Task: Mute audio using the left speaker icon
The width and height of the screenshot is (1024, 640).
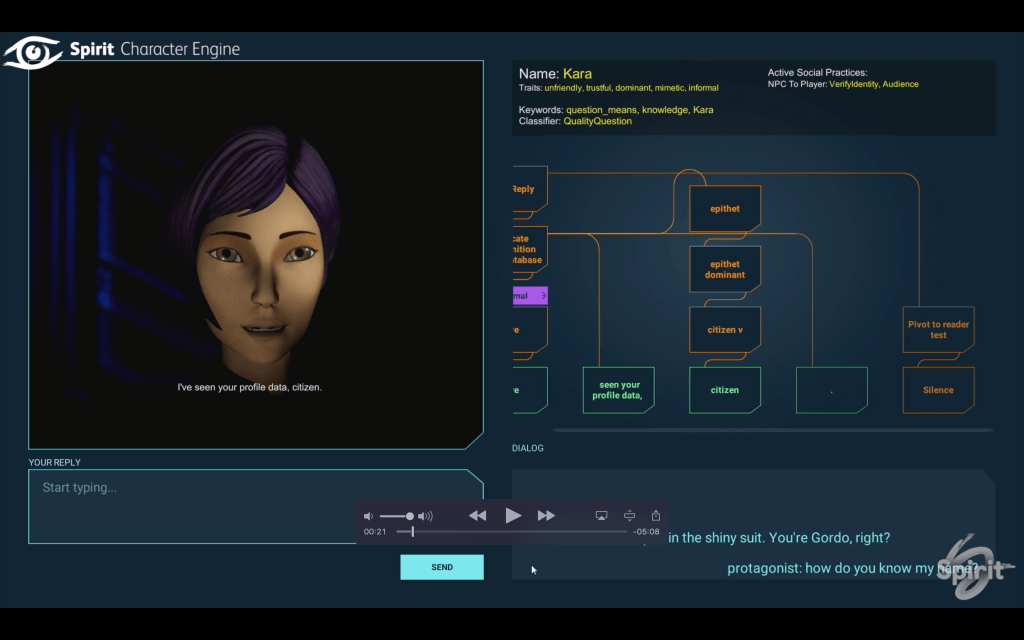Action: tap(369, 515)
